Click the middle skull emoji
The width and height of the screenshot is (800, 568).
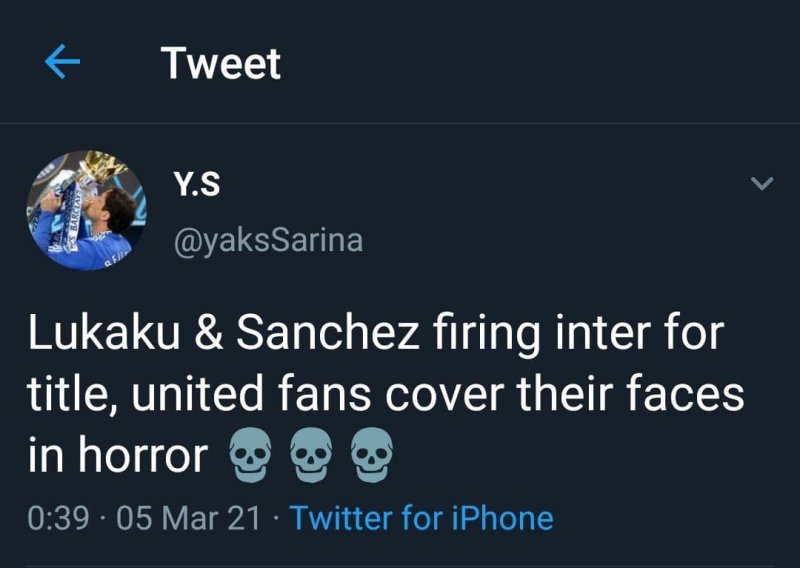[x=310, y=456]
